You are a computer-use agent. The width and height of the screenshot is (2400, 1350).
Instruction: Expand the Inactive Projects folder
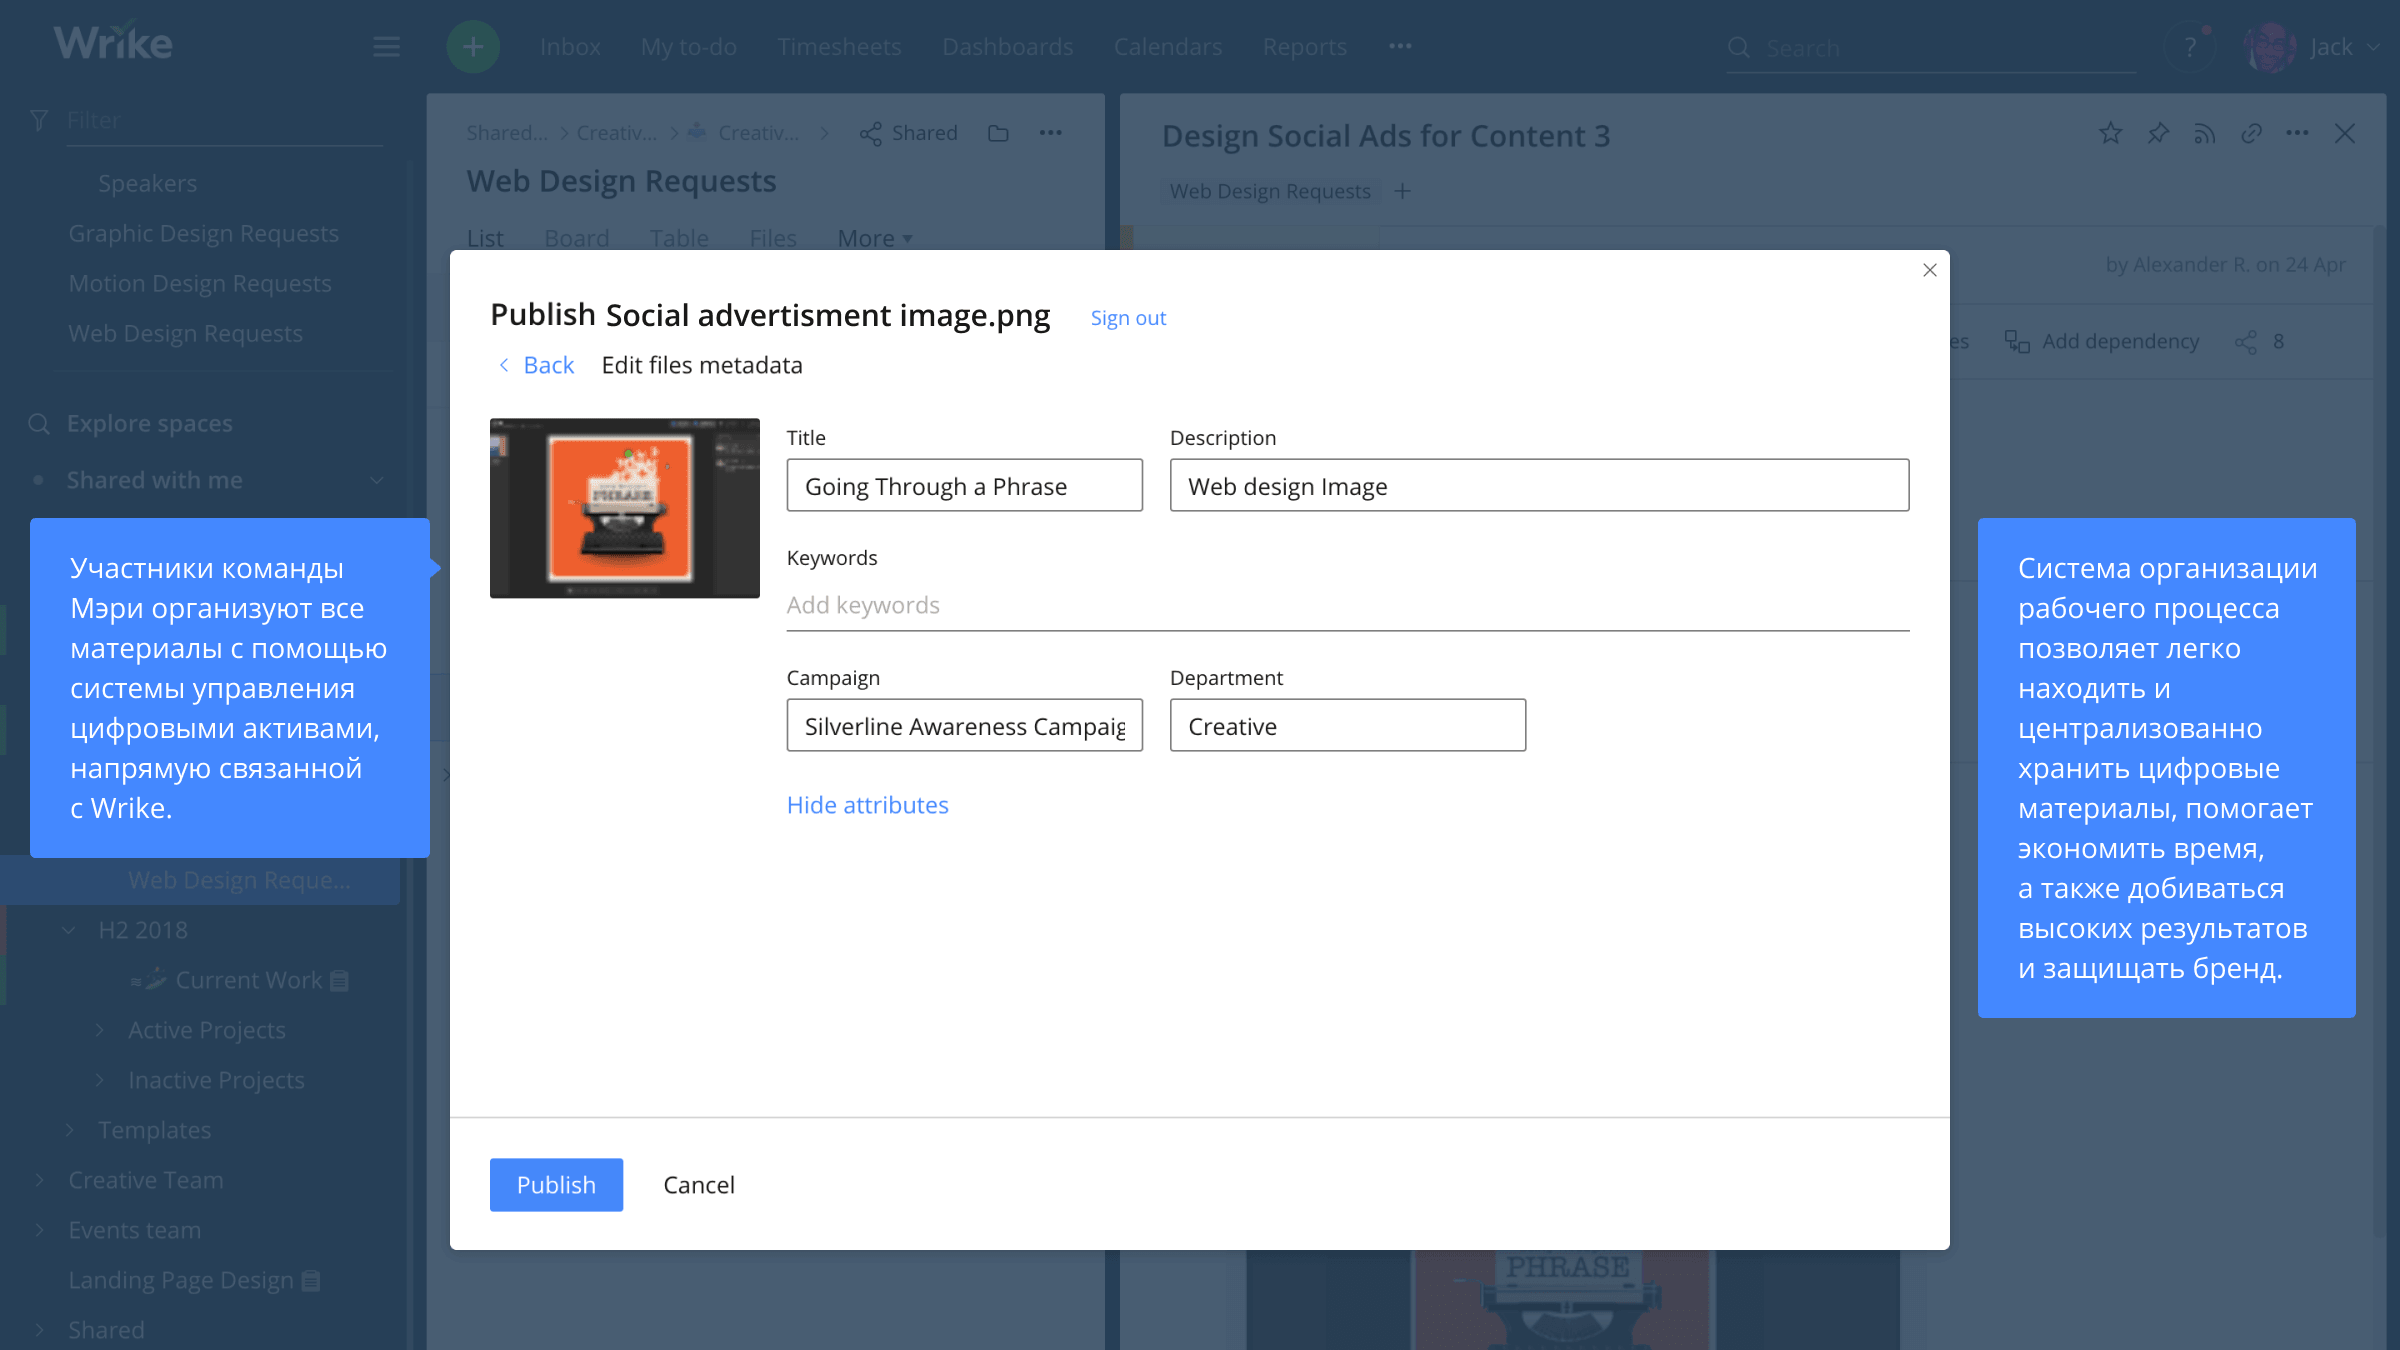100,1080
